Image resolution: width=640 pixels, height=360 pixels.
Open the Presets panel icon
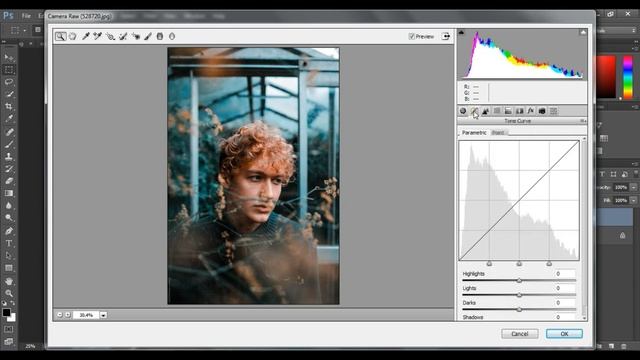[553, 111]
